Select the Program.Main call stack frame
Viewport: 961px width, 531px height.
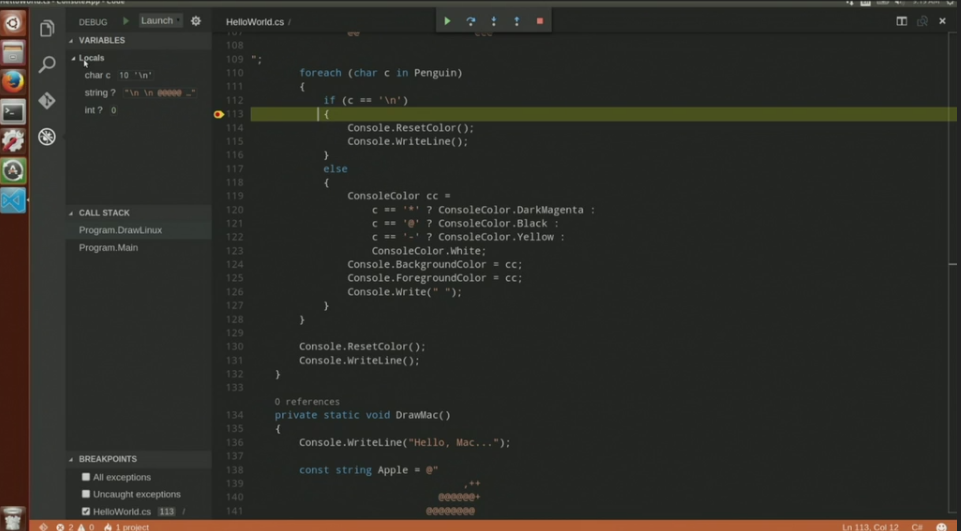[108, 248]
